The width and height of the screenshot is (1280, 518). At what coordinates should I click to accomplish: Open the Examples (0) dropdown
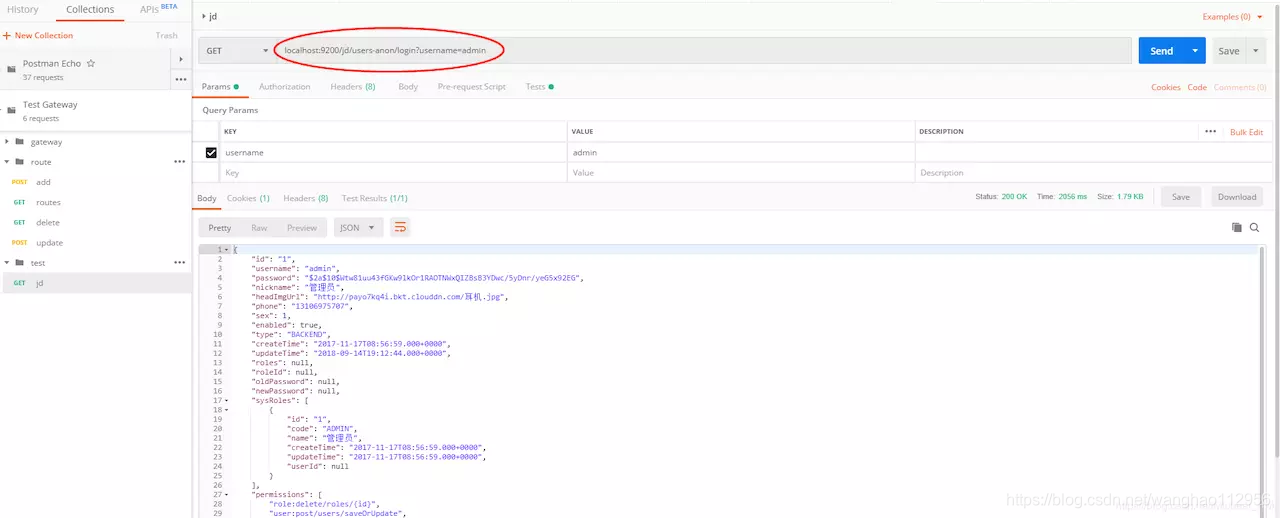[x=1231, y=16]
